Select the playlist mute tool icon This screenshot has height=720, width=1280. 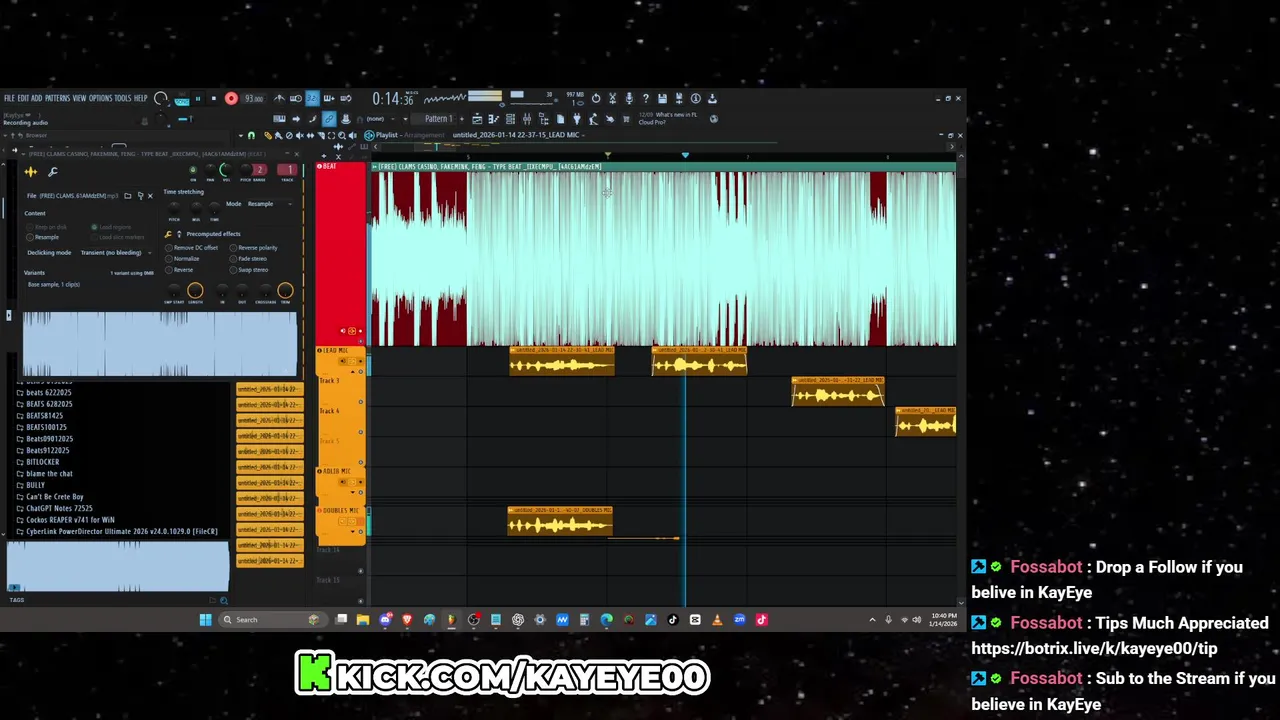pos(299,135)
